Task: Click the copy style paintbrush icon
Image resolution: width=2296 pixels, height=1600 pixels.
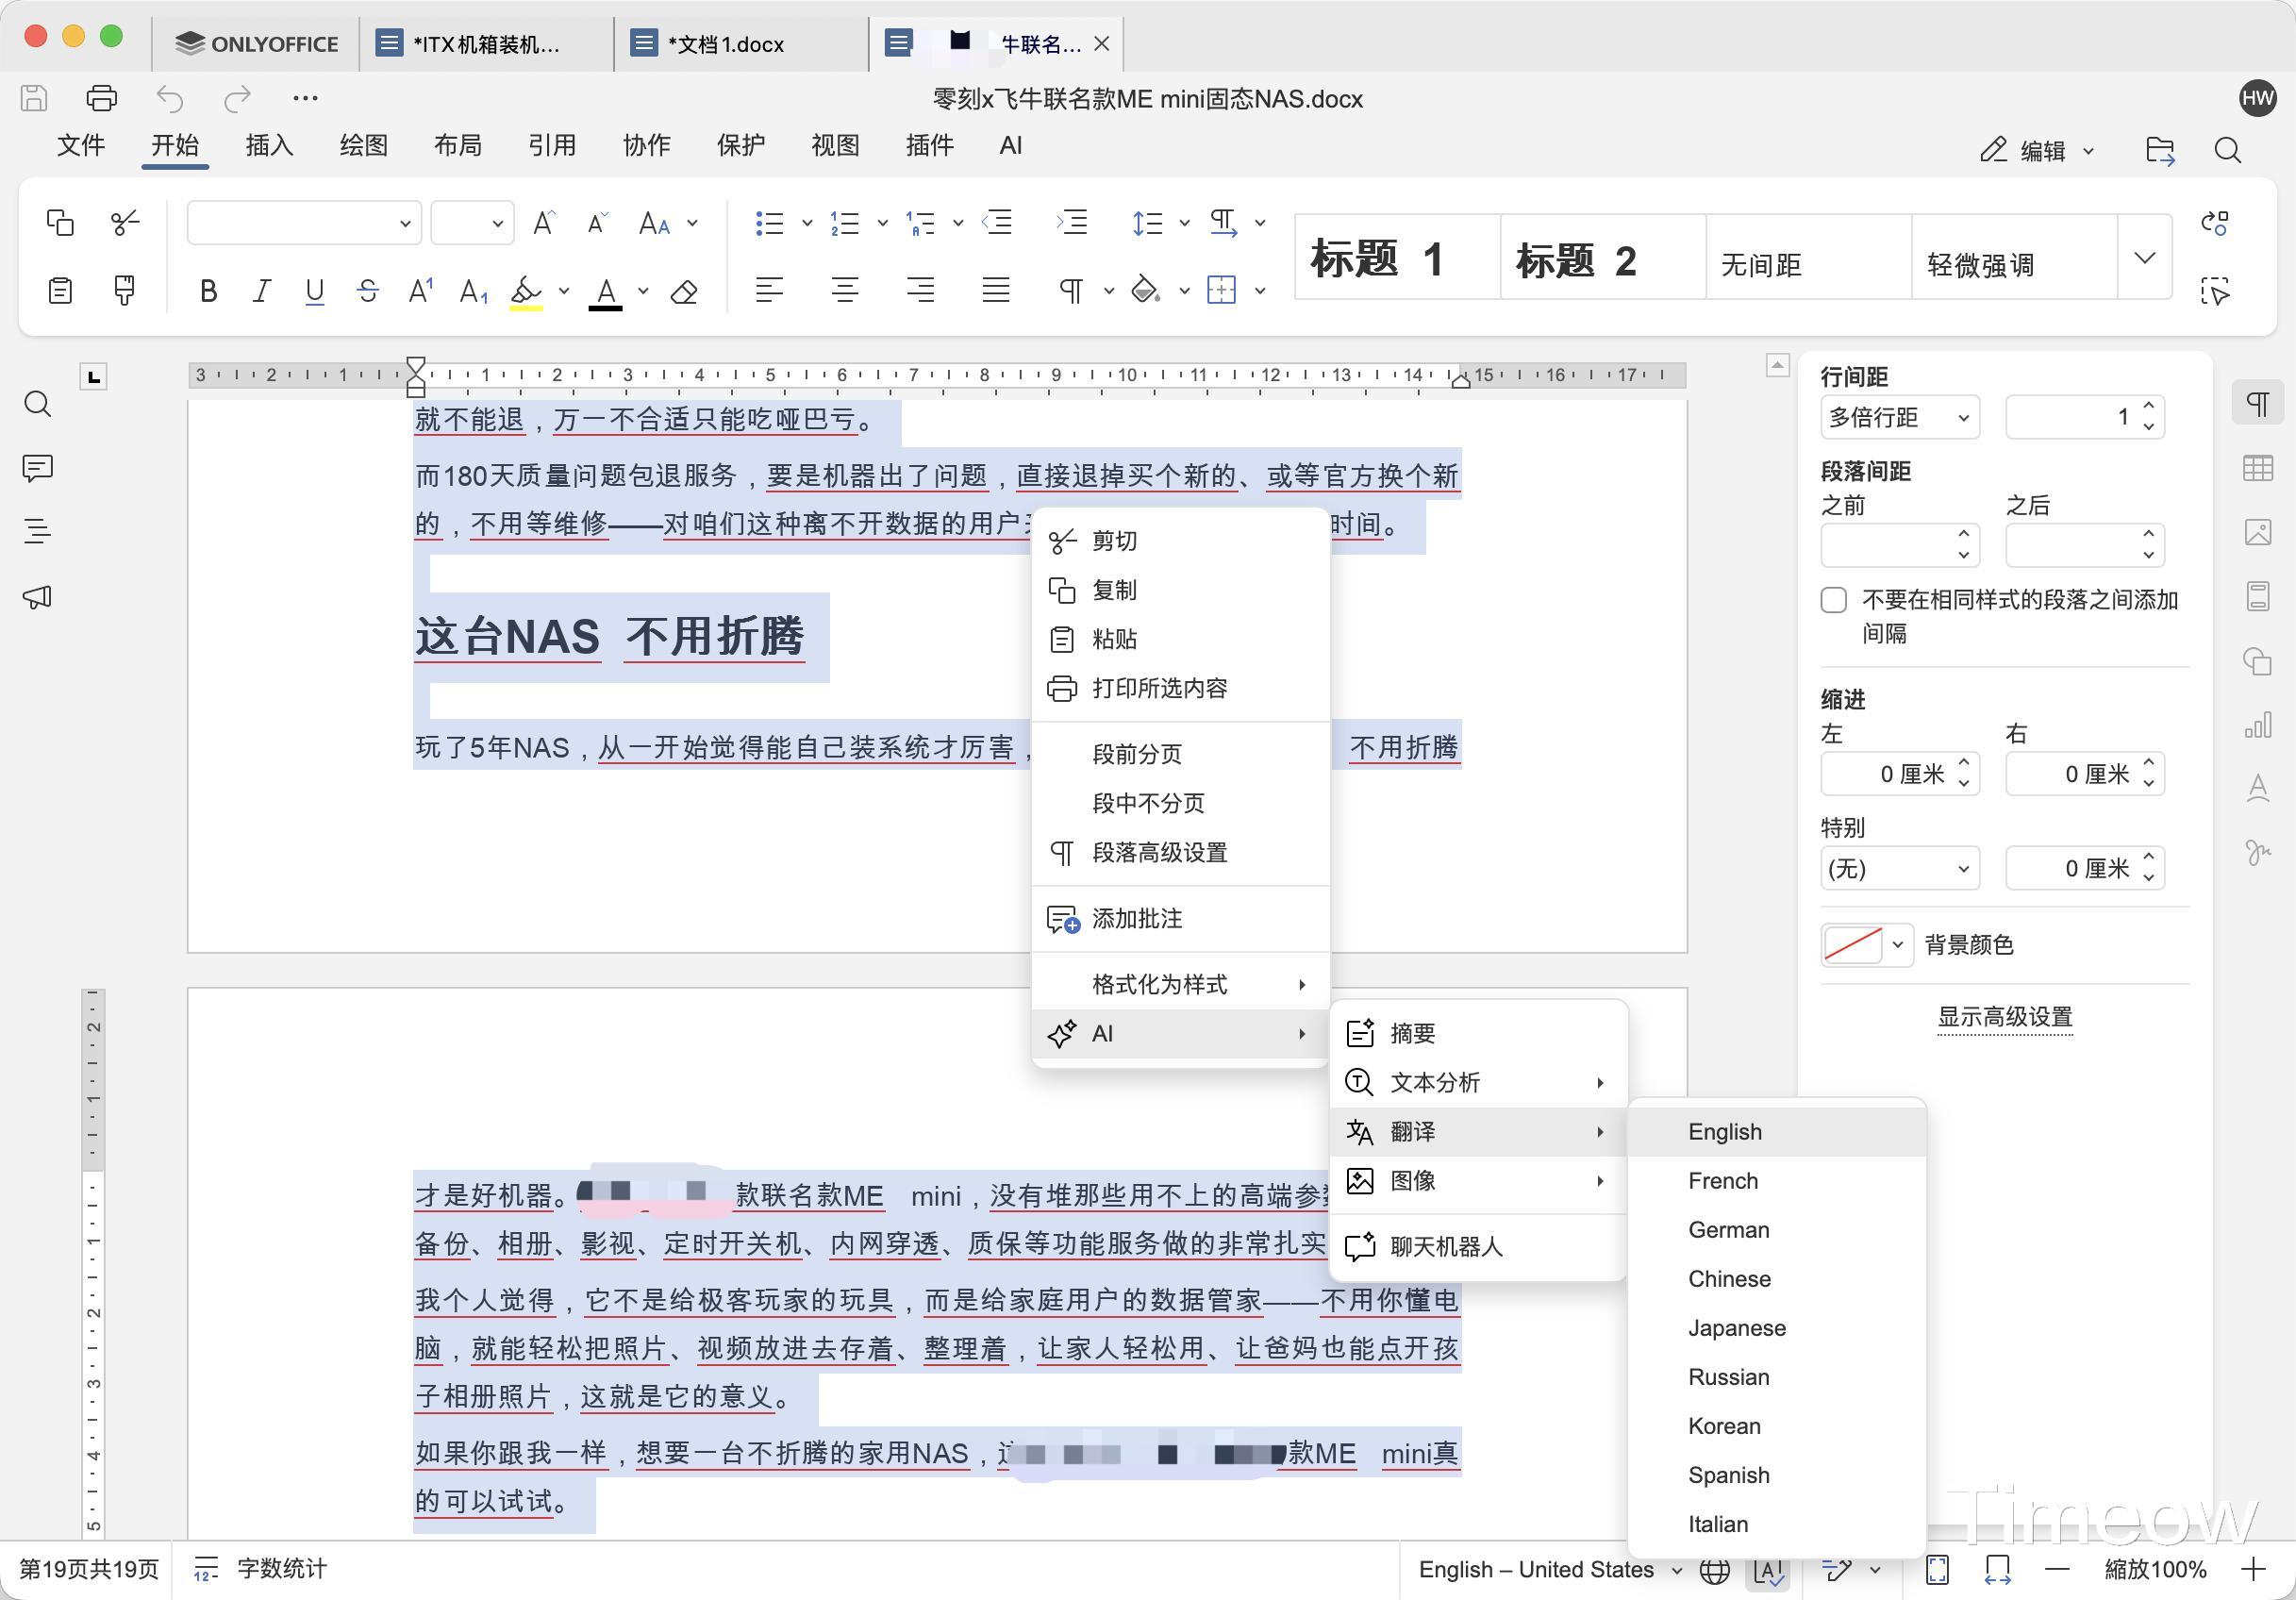Action: [124, 291]
